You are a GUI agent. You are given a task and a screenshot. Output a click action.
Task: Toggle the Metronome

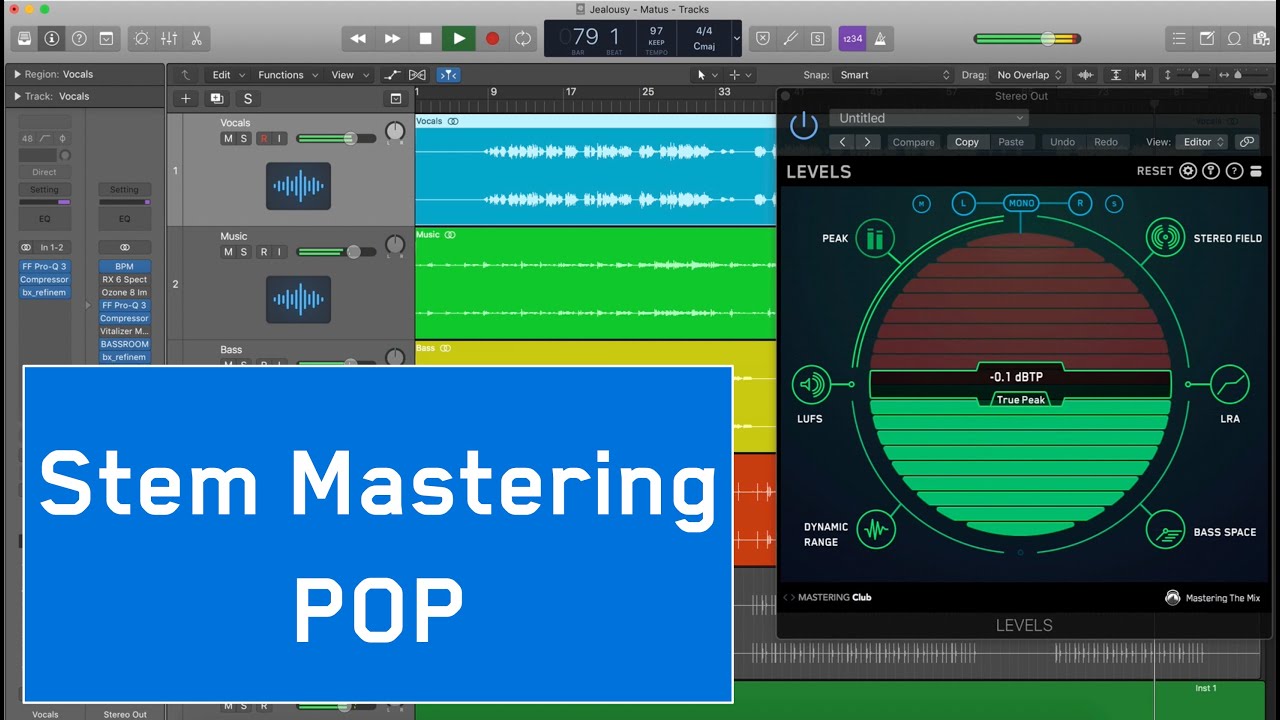[x=881, y=38]
